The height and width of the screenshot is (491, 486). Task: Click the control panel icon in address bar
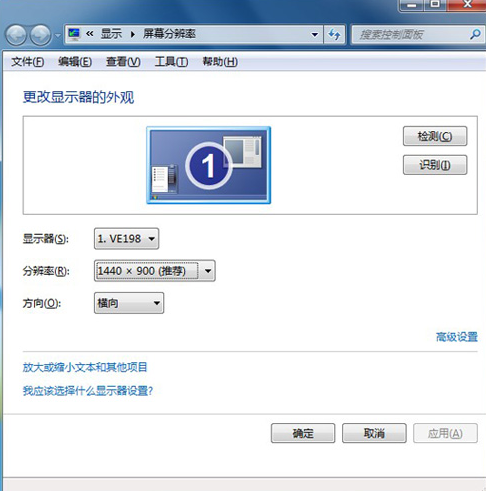click(x=74, y=34)
